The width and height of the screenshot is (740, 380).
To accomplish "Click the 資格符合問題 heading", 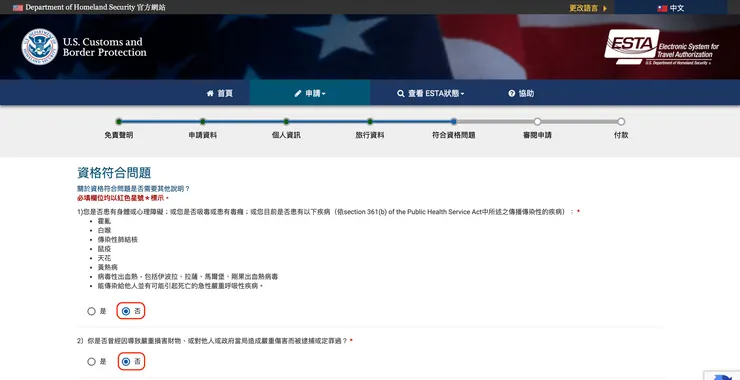I will point(114,173).
